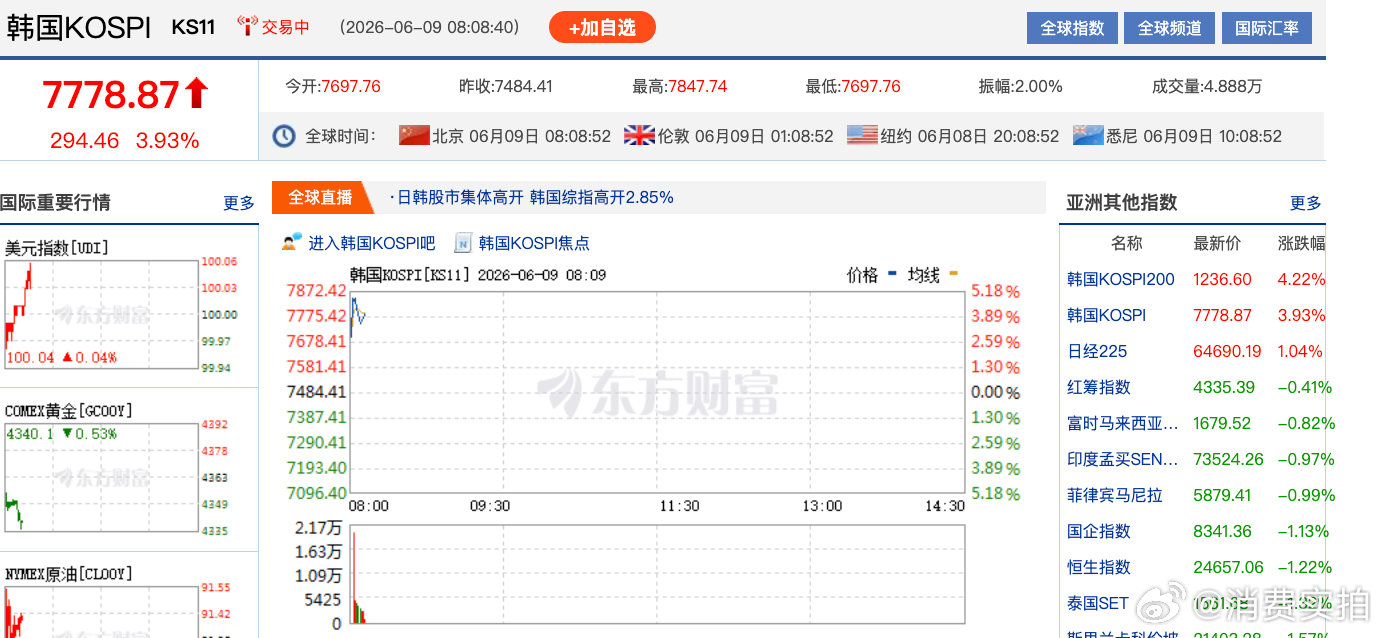
Task: Click the 昨收:7484.41 value
Action: coord(506,86)
